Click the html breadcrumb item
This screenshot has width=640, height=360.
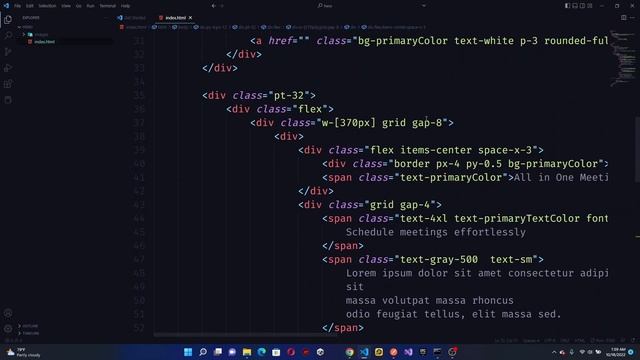click(x=160, y=27)
